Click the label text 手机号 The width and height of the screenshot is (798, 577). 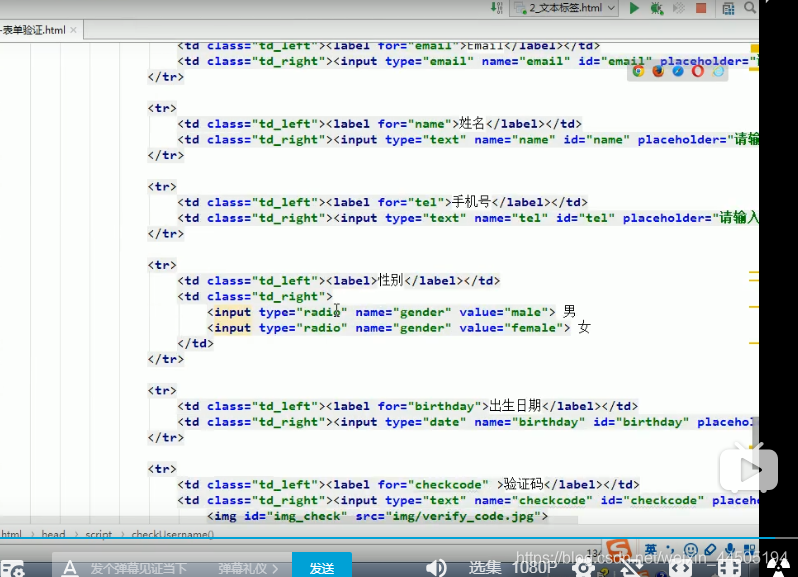[471, 201]
